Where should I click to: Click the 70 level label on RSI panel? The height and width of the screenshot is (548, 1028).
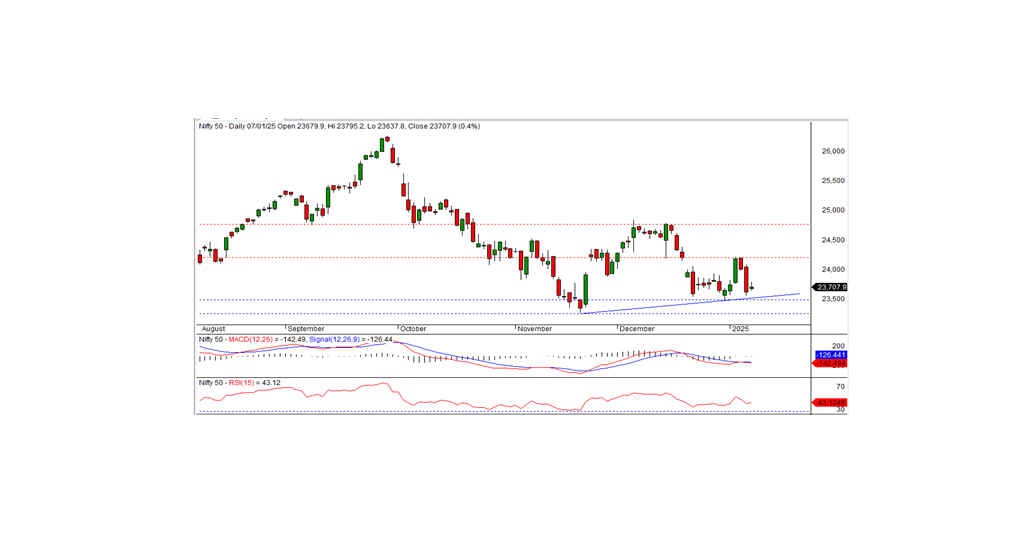tap(826, 386)
